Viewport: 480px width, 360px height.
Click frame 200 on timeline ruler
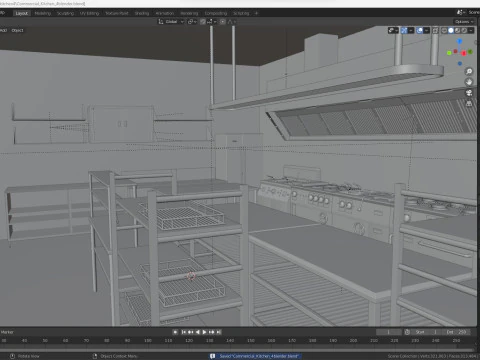(x=353, y=341)
